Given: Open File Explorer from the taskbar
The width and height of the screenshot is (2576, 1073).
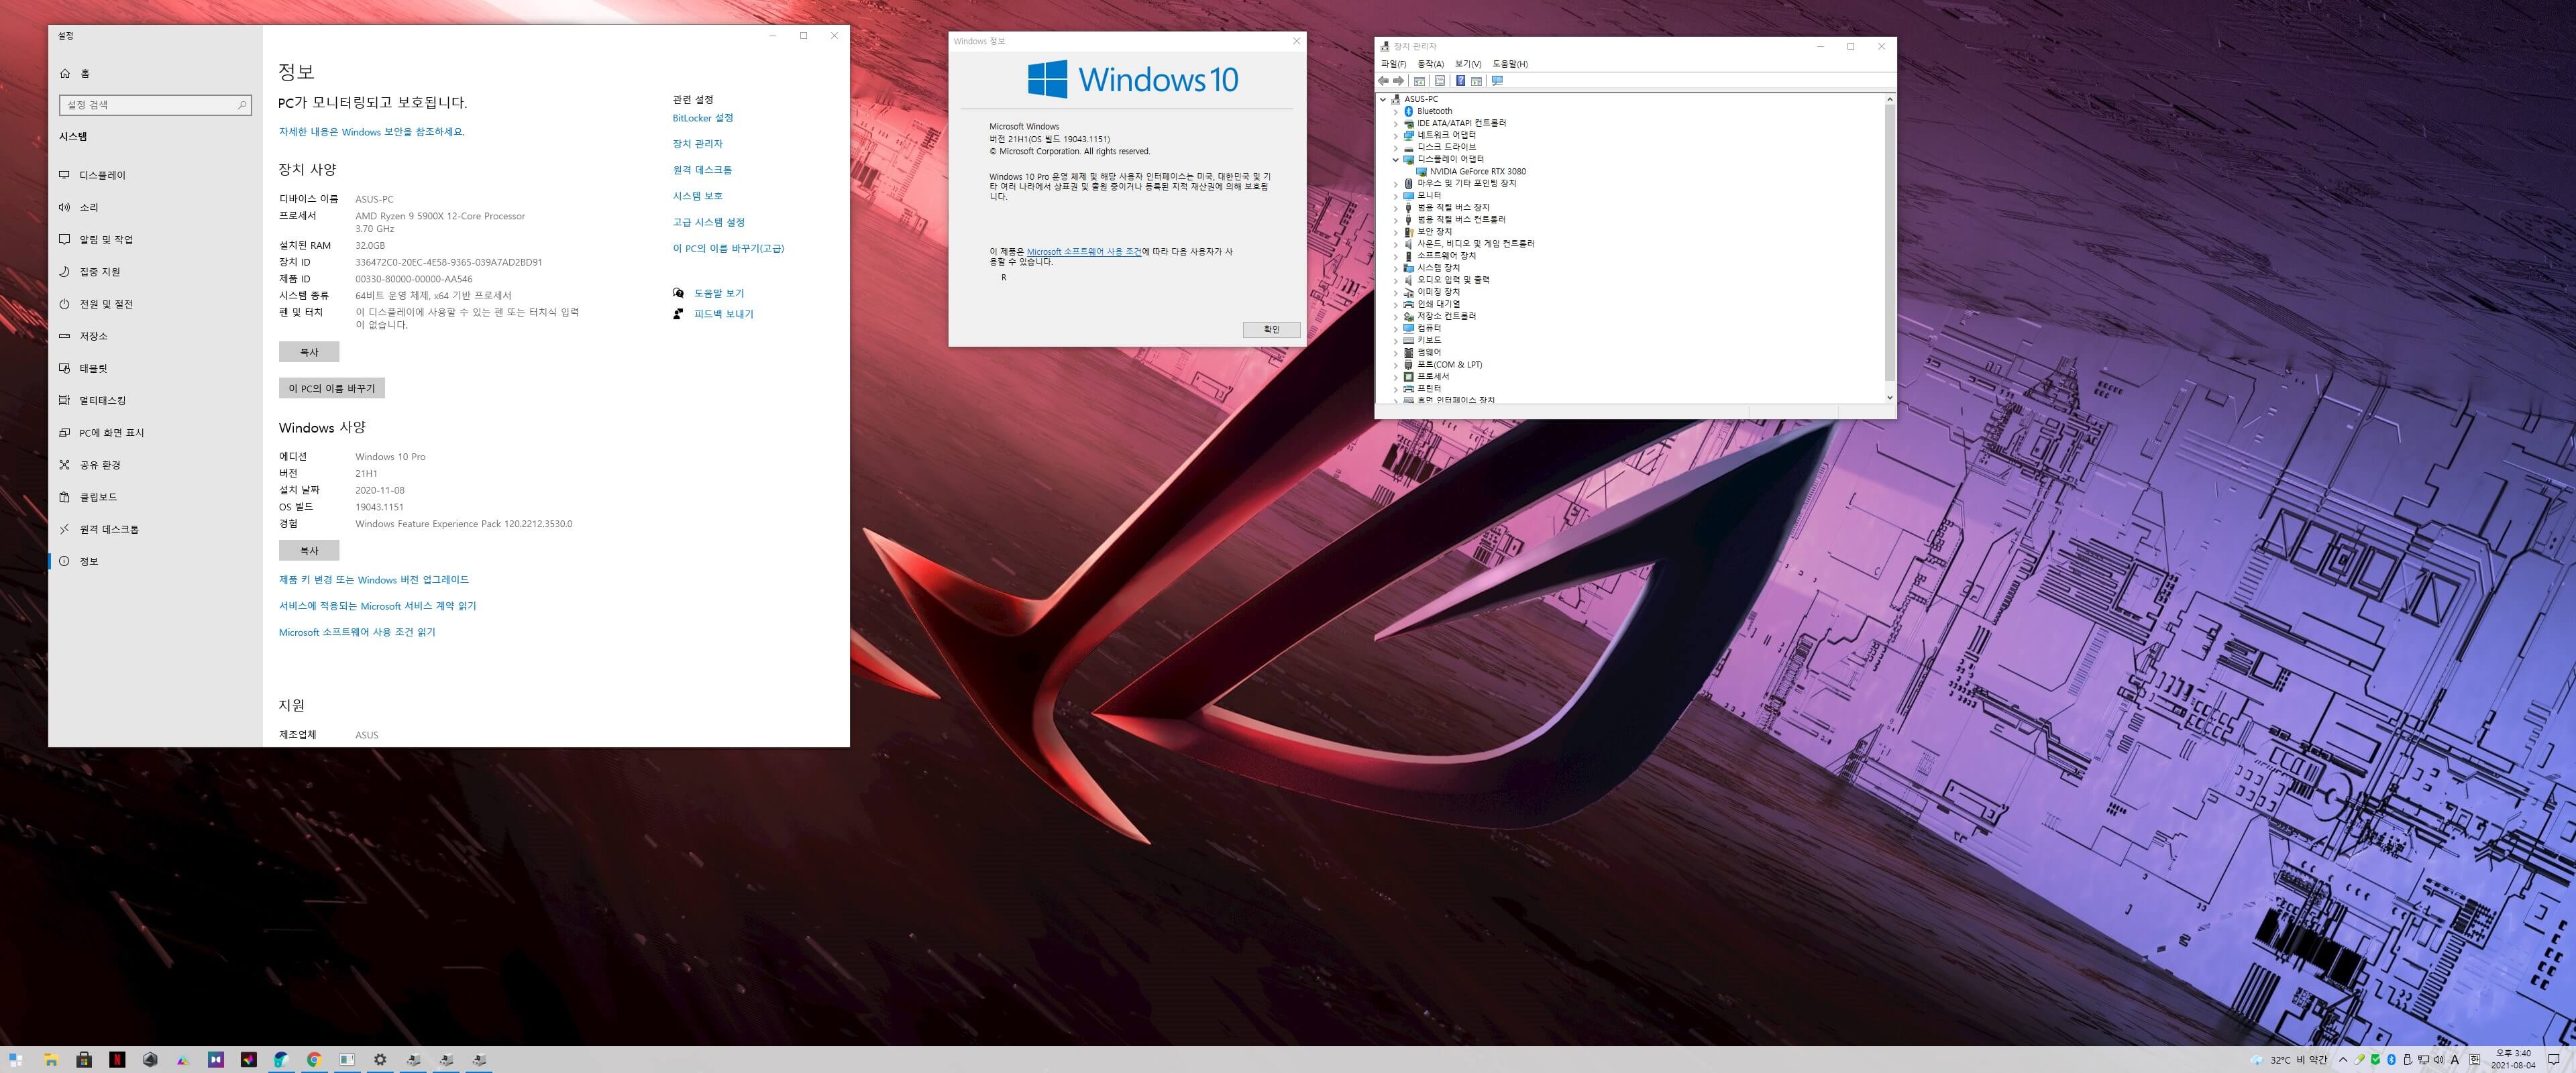Looking at the screenshot, I should 51,1060.
